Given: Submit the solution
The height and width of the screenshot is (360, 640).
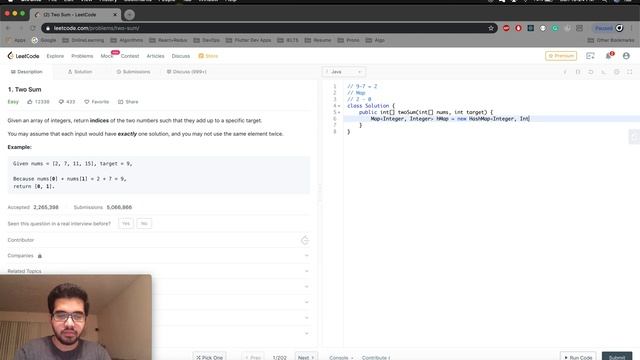Looking at the screenshot, I should 617,357.
